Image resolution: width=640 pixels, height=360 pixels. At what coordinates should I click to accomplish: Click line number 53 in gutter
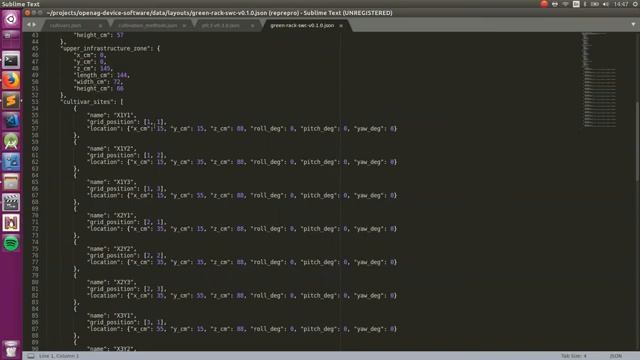coord(35,102)
